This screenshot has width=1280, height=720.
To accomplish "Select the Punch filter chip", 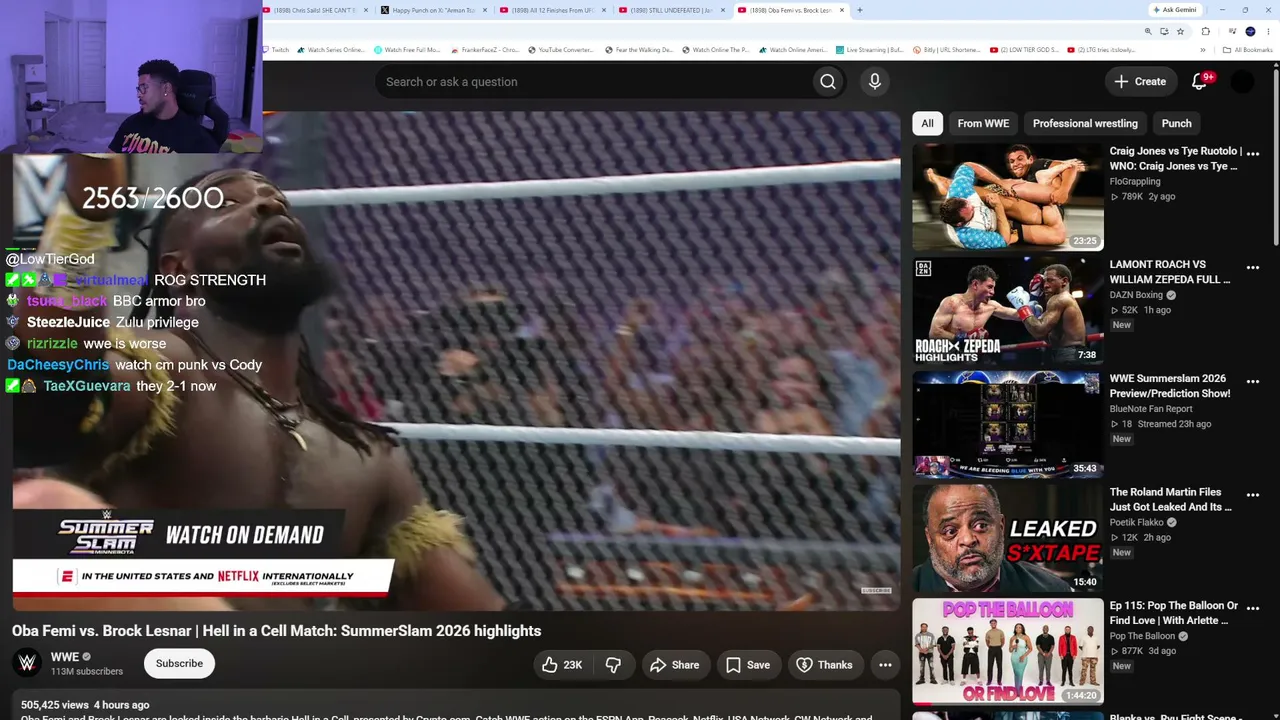I will (1176, 123).
